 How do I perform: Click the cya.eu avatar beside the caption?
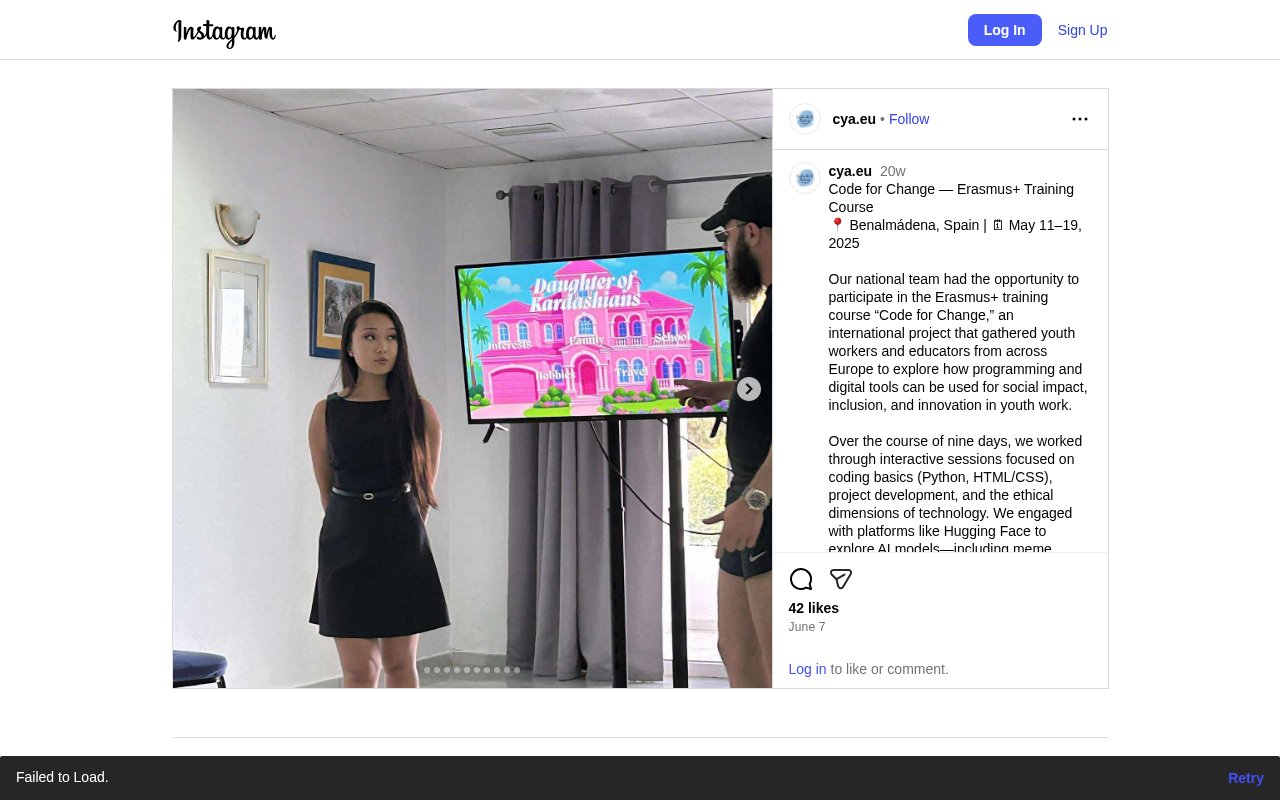tap(805, 178)
